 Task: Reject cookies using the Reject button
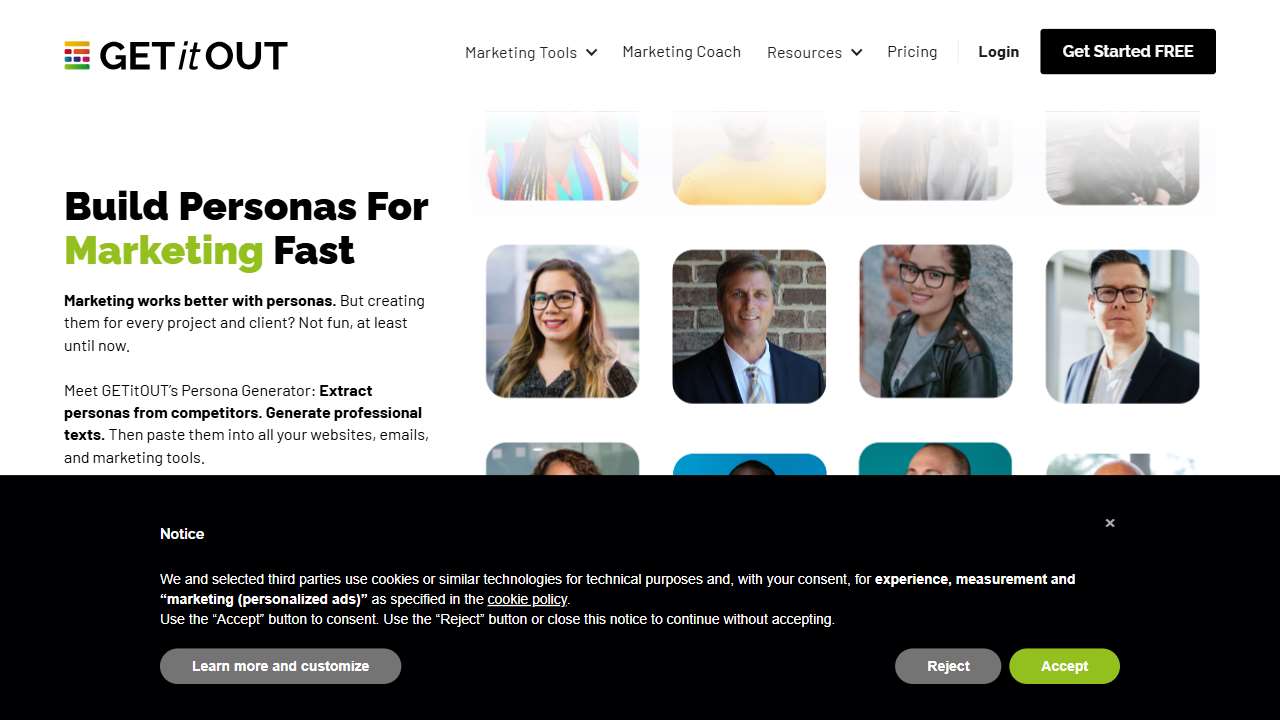coord(948,666)
